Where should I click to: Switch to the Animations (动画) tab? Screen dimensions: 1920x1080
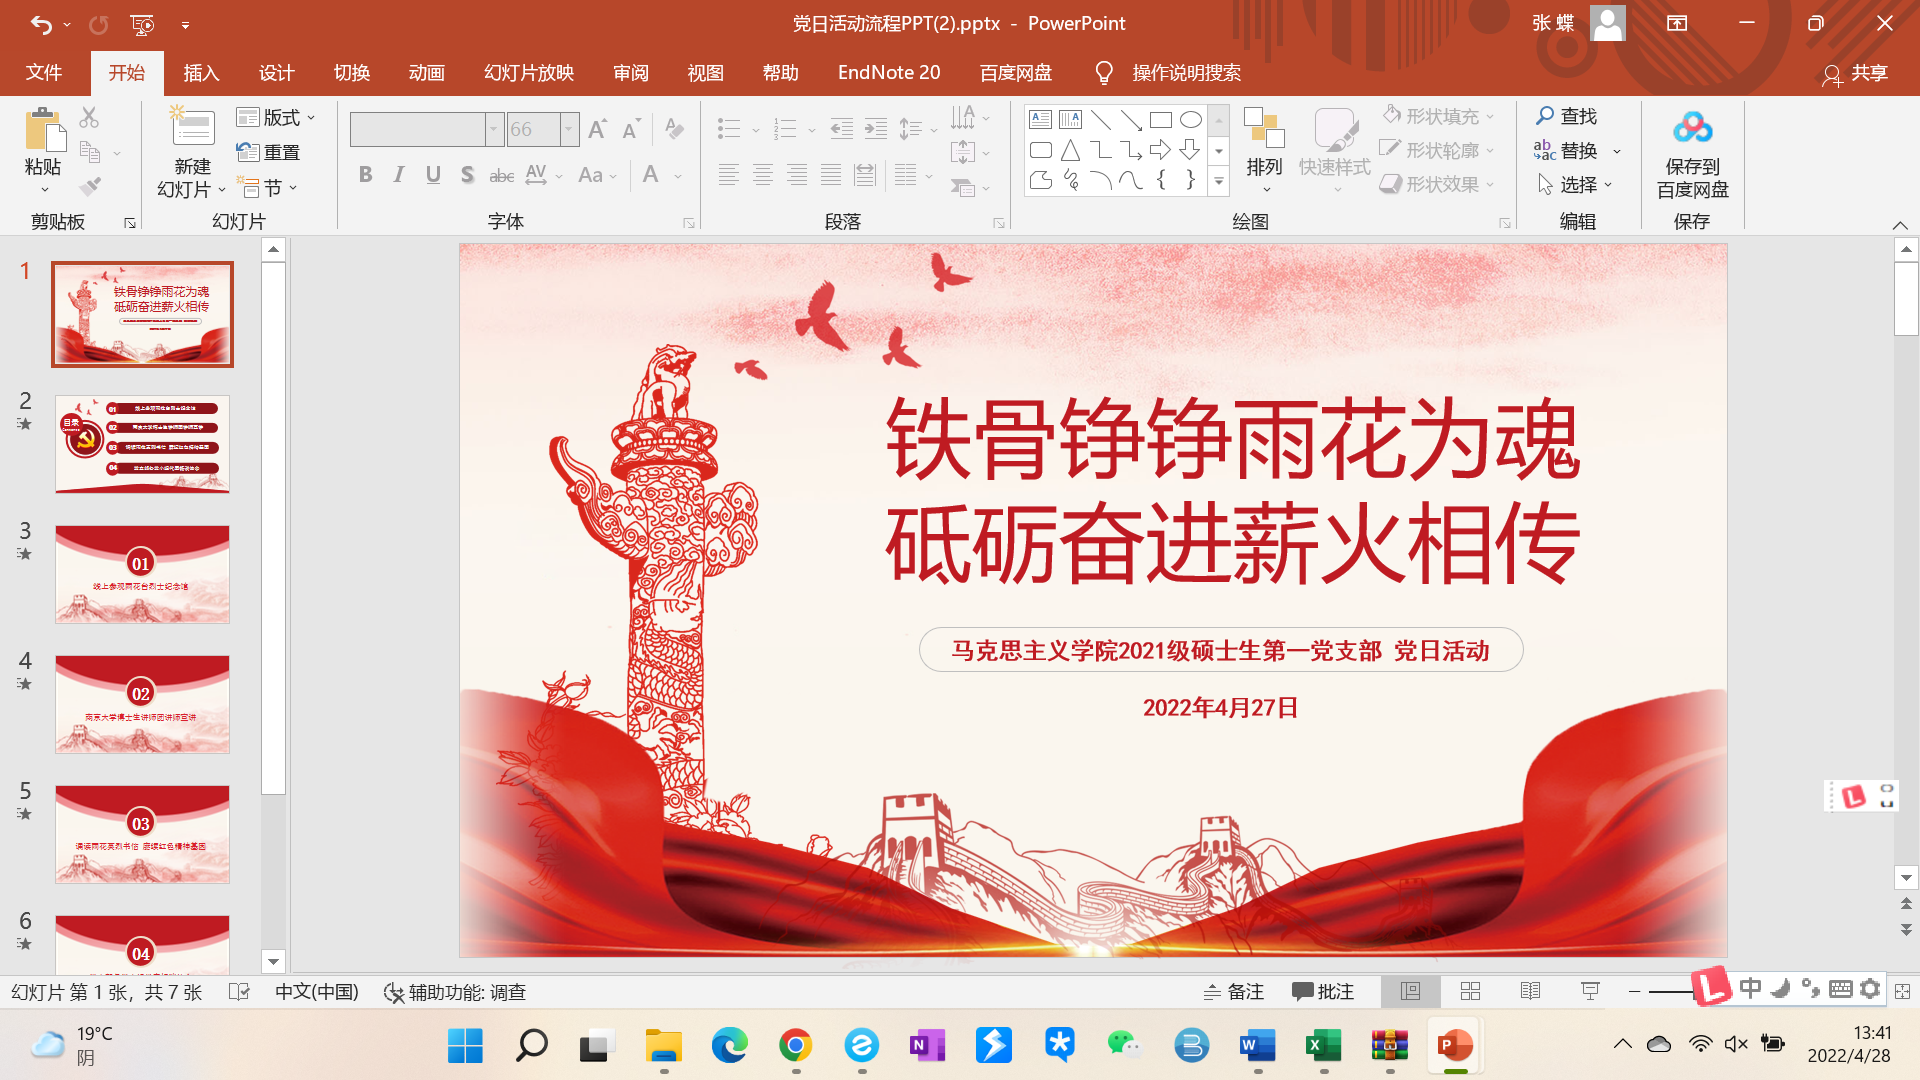click(x=426, y=73)
